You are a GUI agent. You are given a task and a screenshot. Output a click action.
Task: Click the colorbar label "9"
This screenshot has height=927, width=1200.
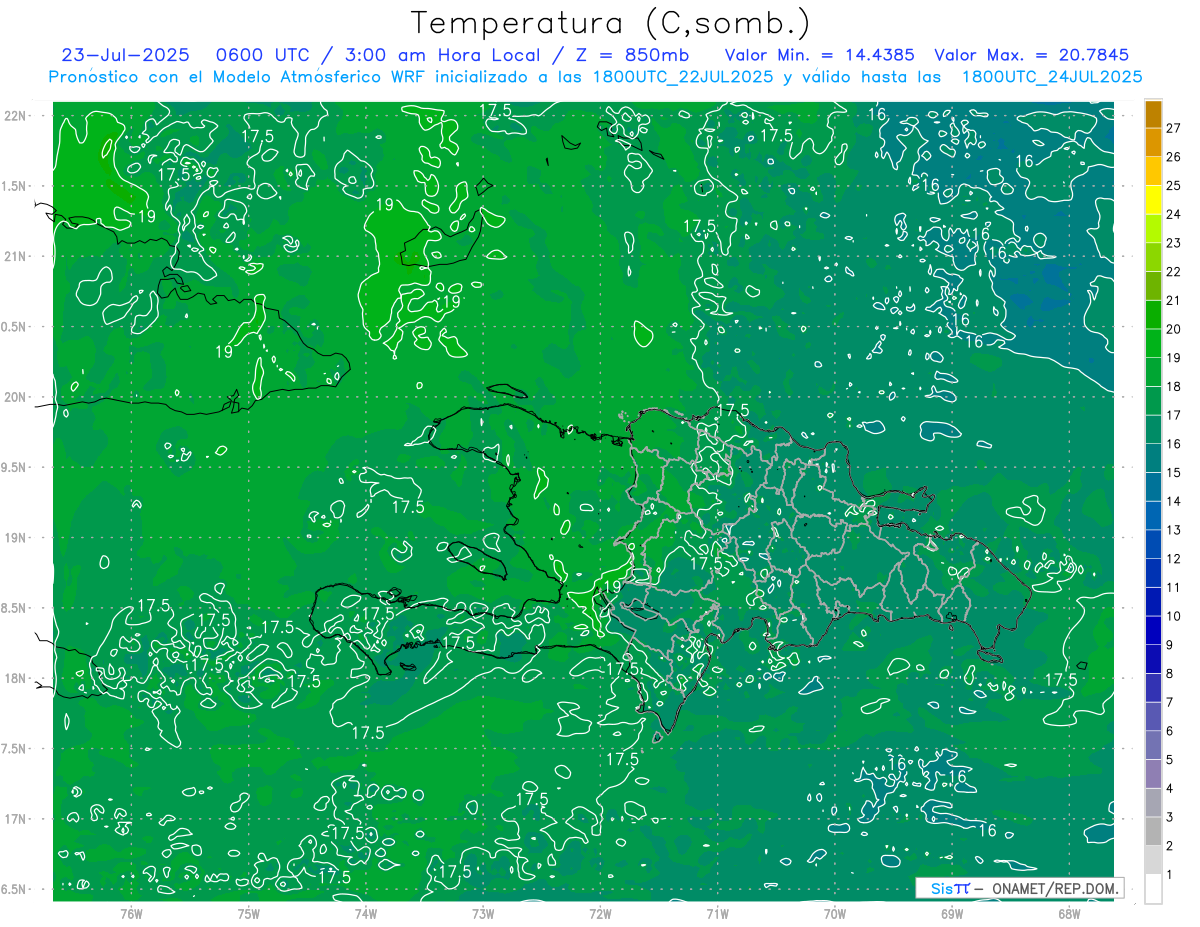coord(1170,644)
